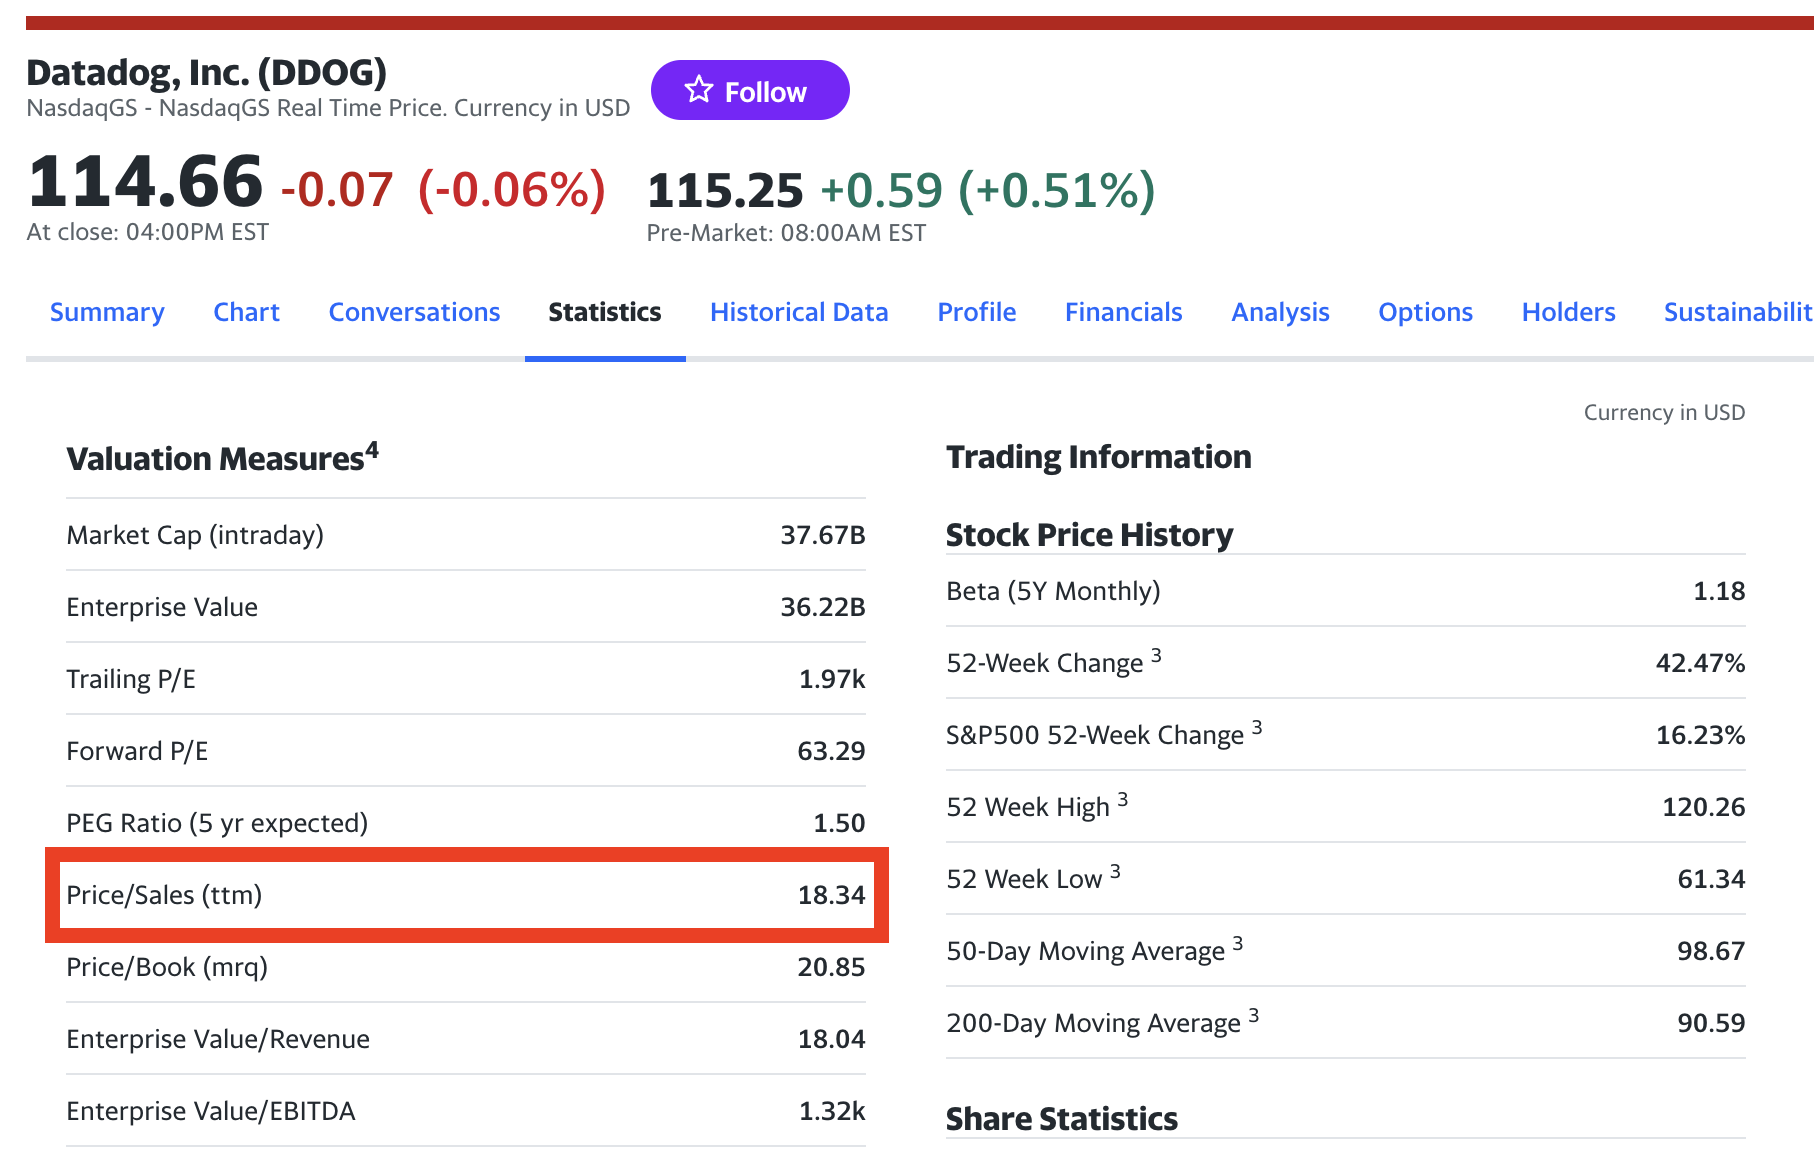Click the Share Statistics heading

pos(1061,1119)
